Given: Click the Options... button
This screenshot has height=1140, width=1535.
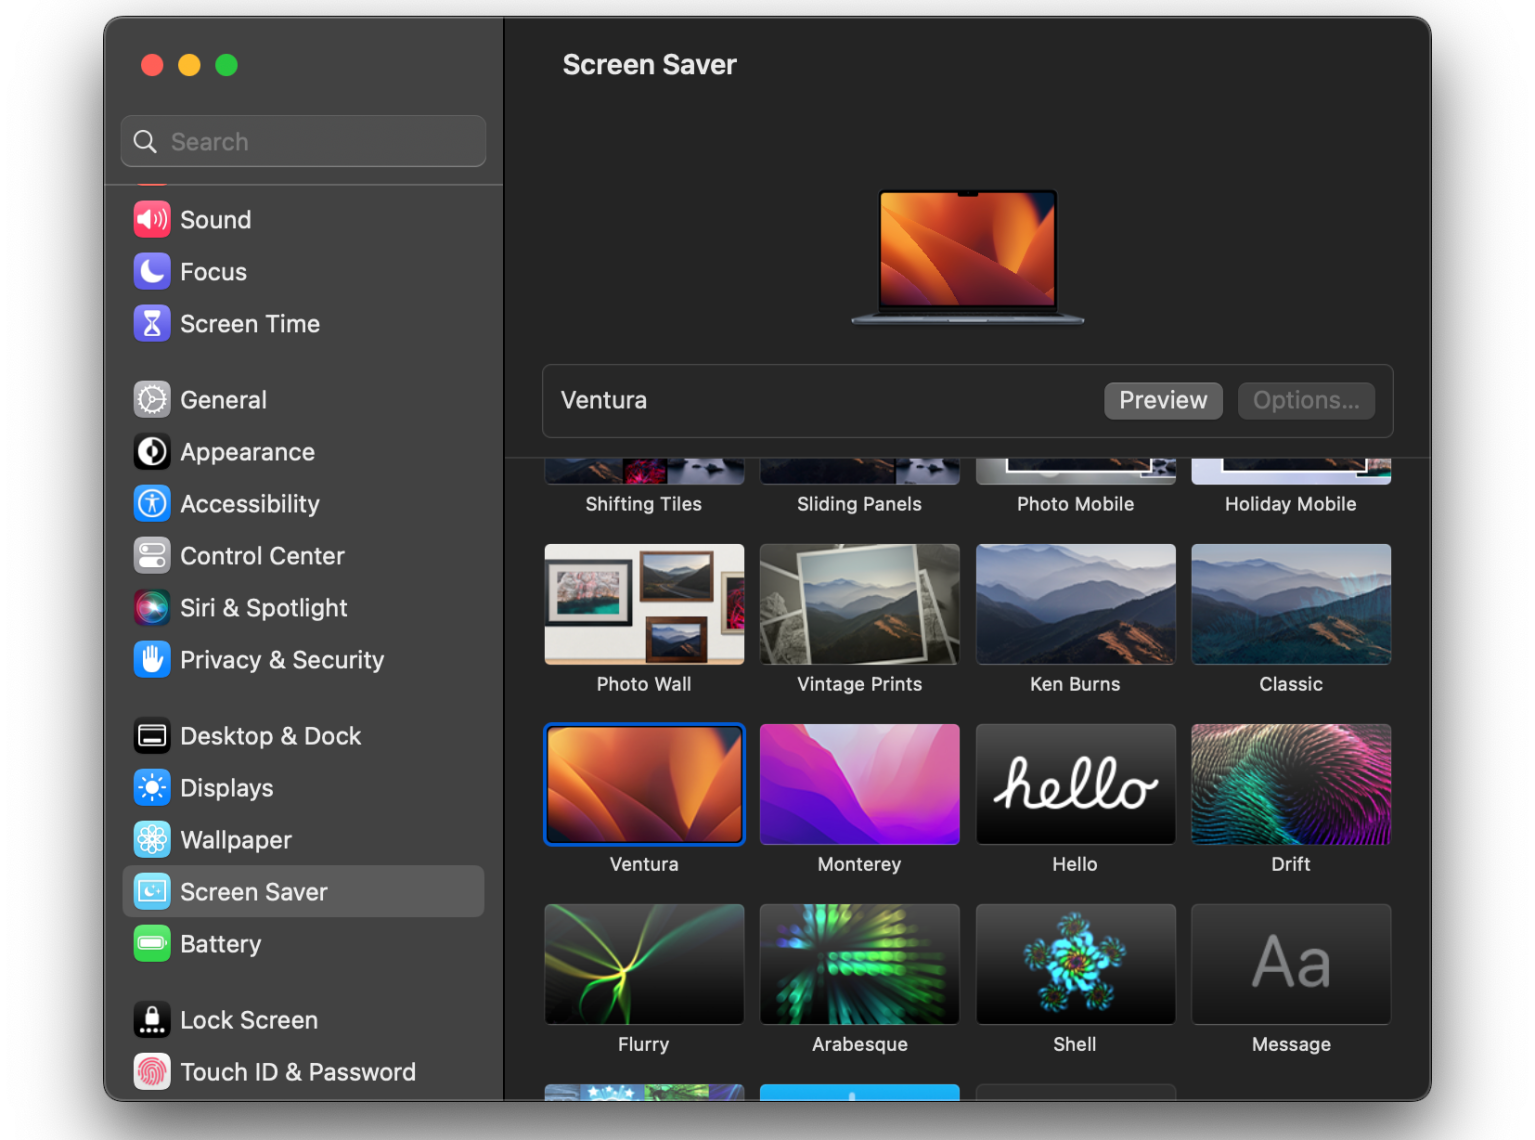Looking at the screenshot, I should pyautogui.click(x=1306, y=401).
